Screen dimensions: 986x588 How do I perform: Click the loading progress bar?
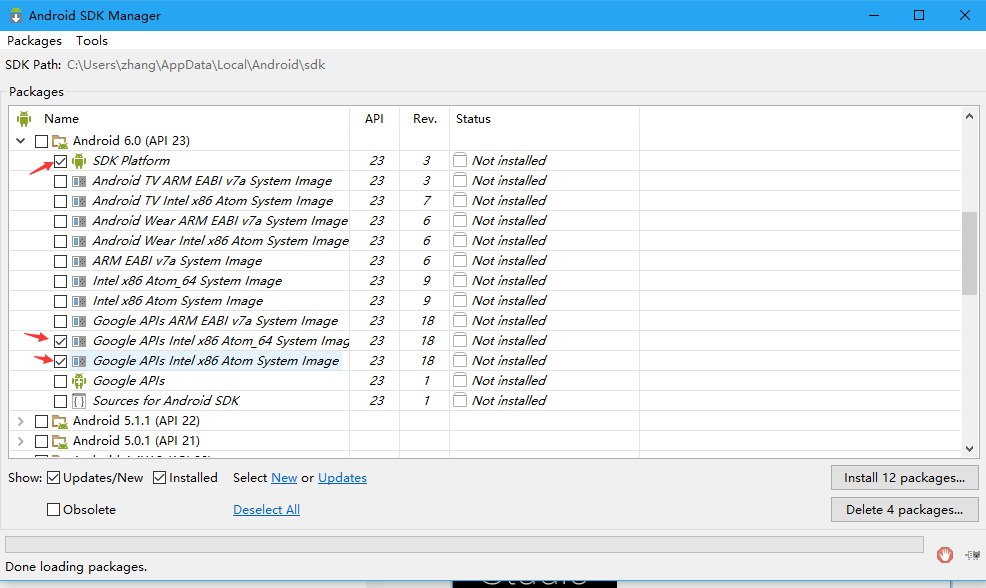click(x=464, y=545)
